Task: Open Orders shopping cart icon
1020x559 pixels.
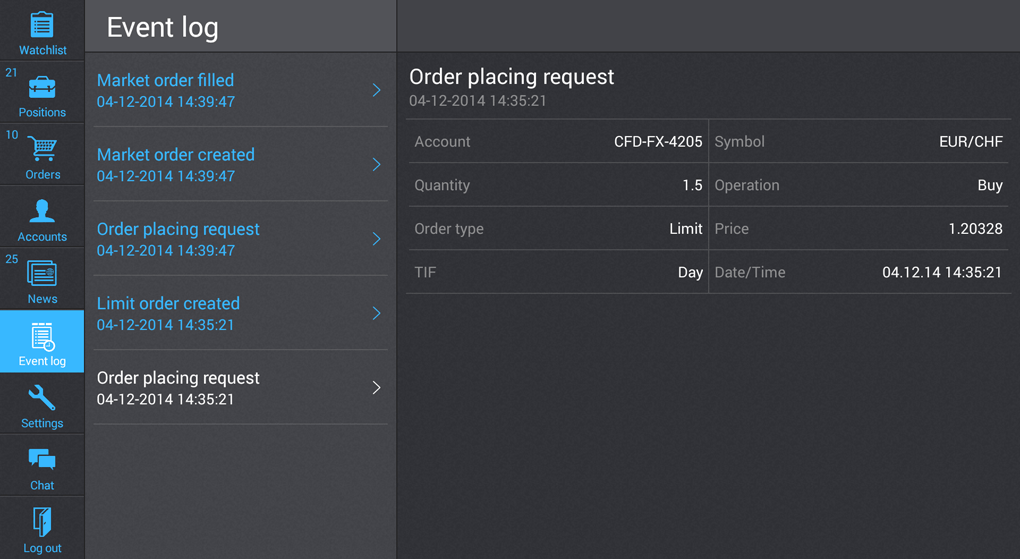Action: pos(42,150)
